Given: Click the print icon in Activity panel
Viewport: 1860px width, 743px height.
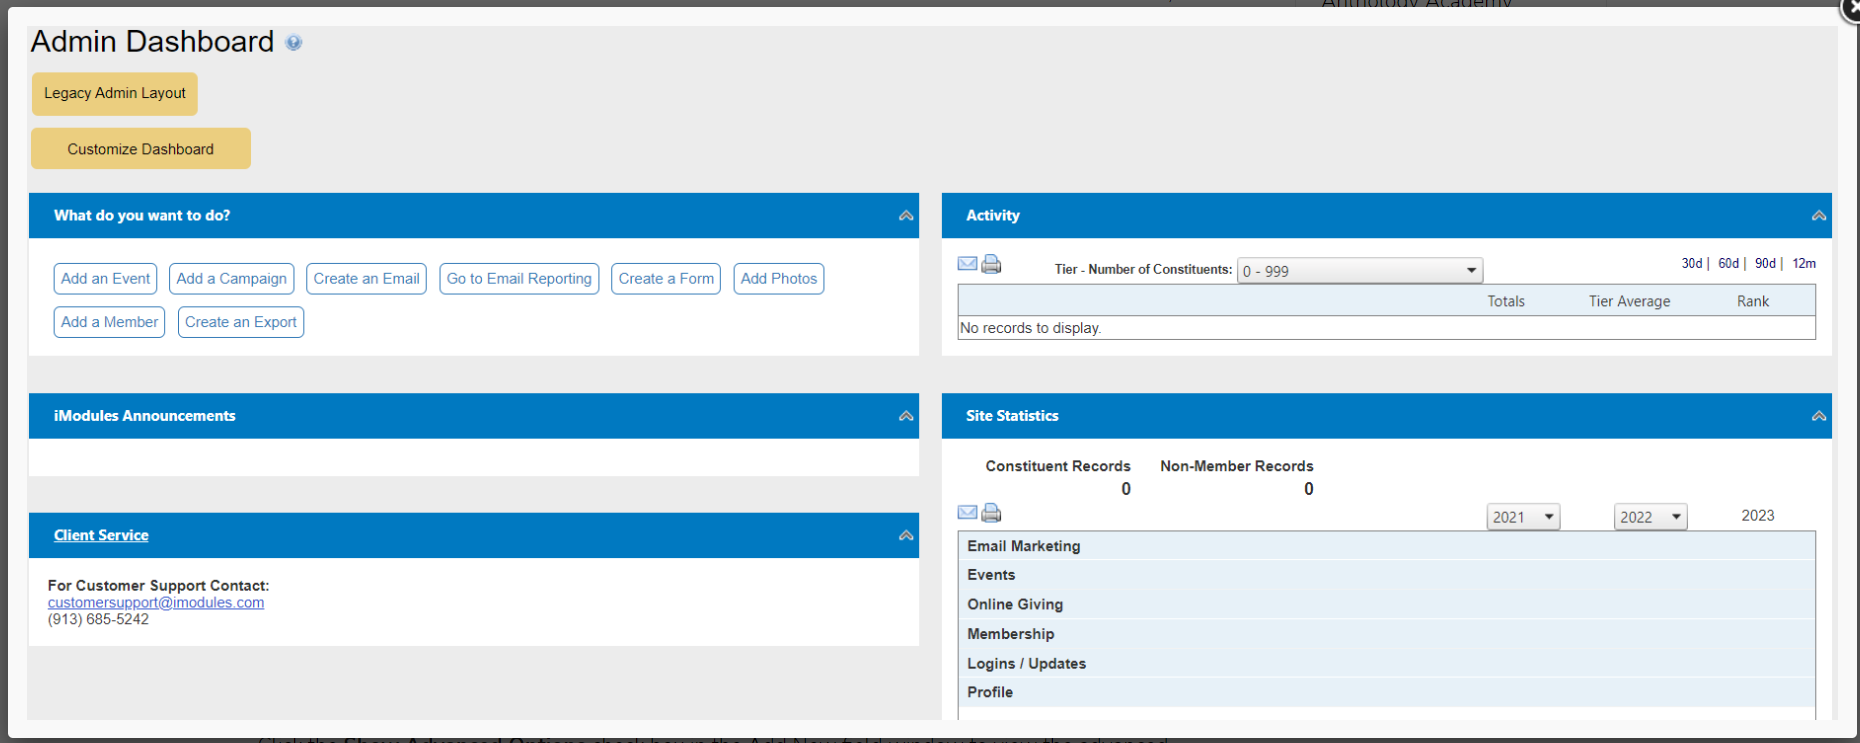Looking at the screenshot, I should [991, 264].
